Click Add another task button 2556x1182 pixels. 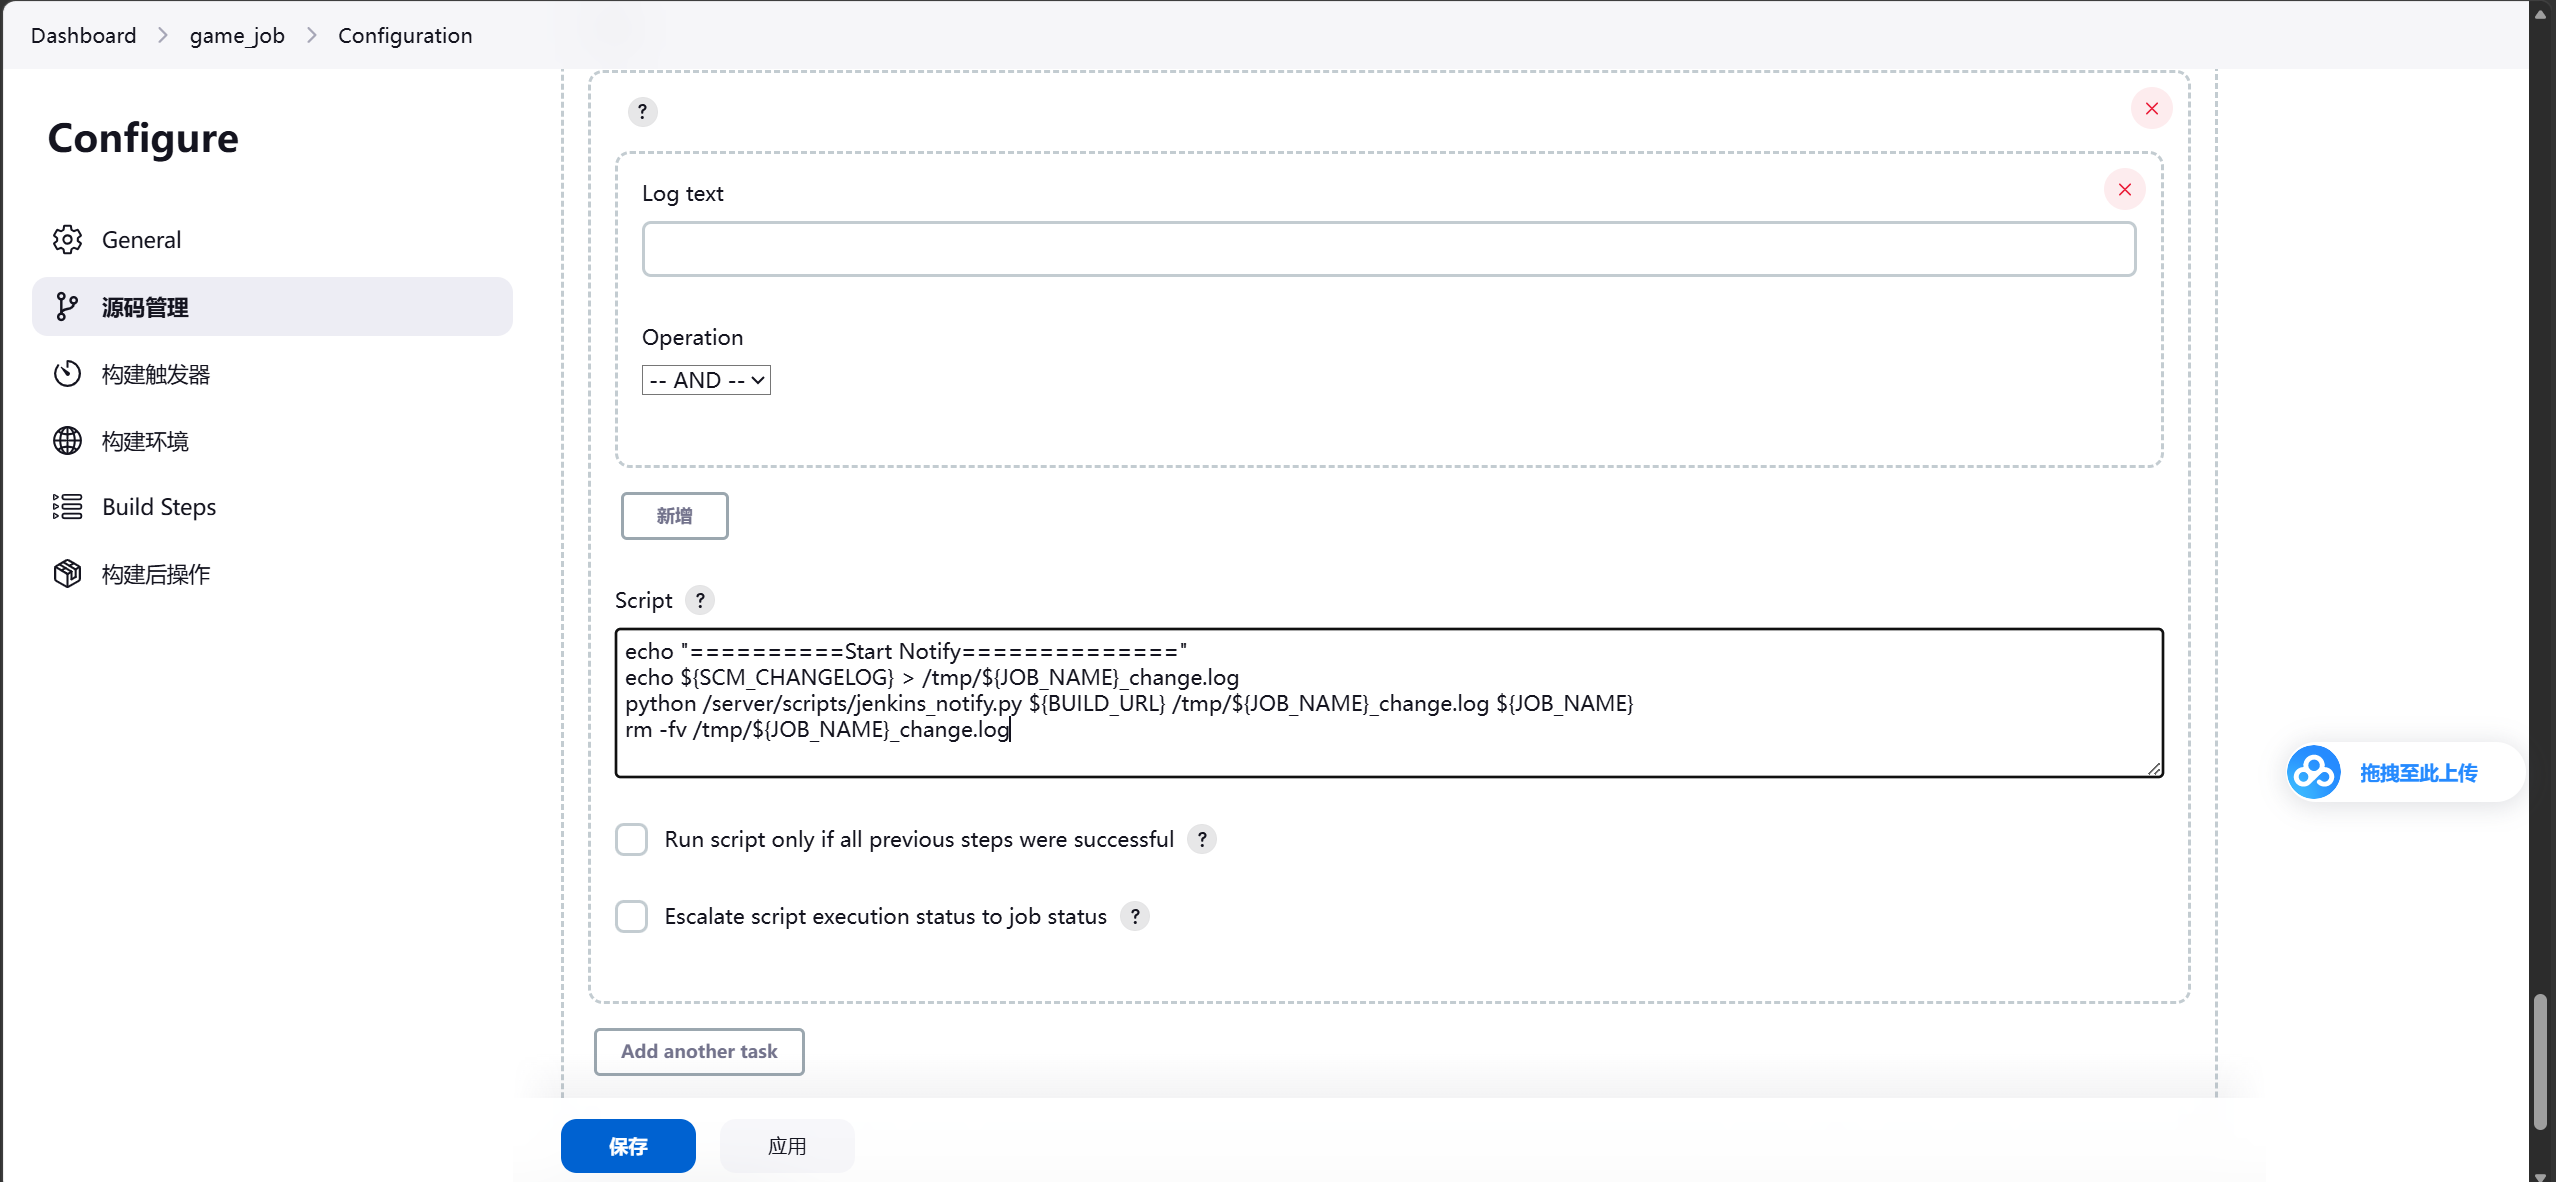(699, 1052)
